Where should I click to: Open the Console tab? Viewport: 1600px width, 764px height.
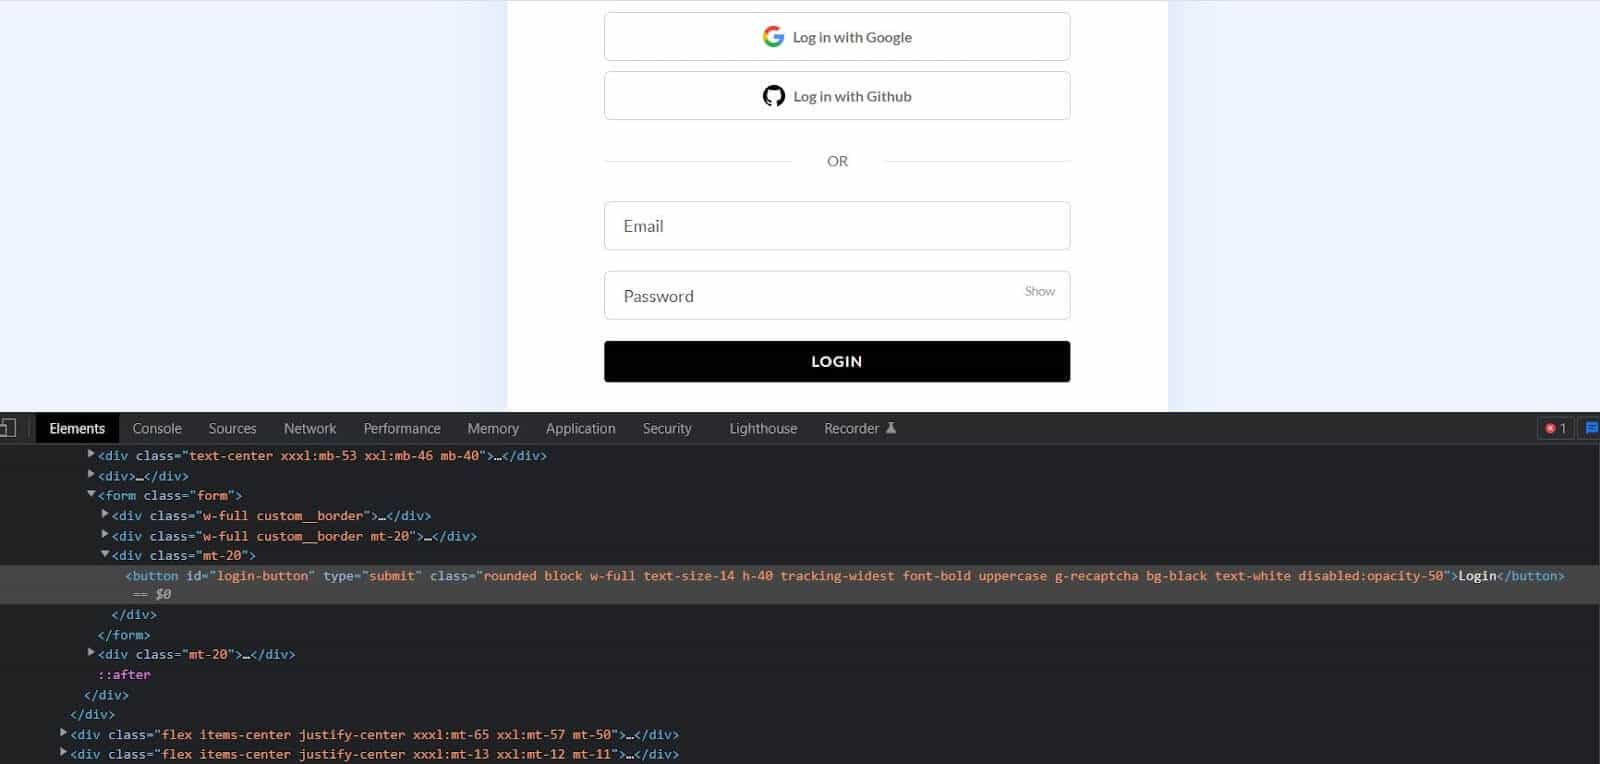click(x=157, y=428)
